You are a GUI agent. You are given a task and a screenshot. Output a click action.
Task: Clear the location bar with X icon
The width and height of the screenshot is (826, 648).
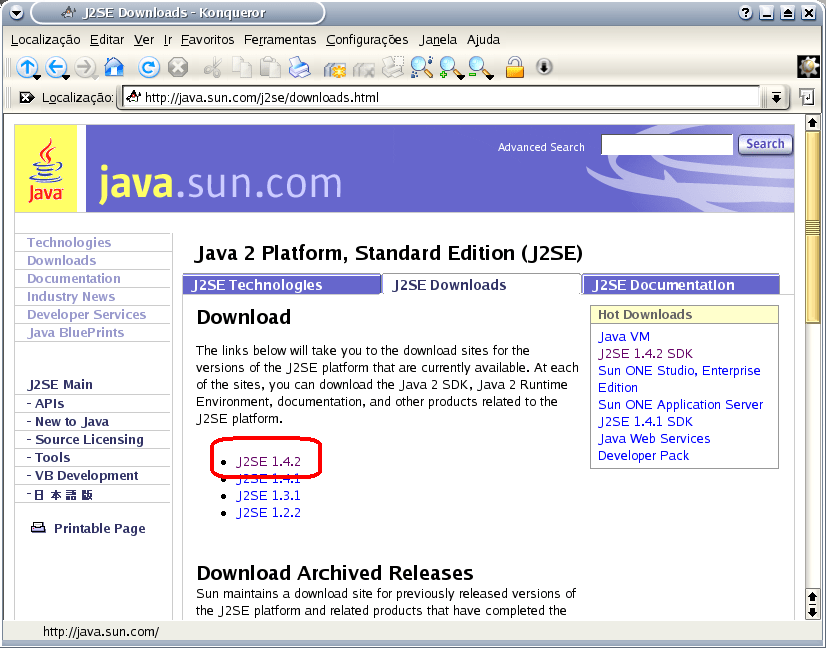pyautogui.click(x=26, y=97)
